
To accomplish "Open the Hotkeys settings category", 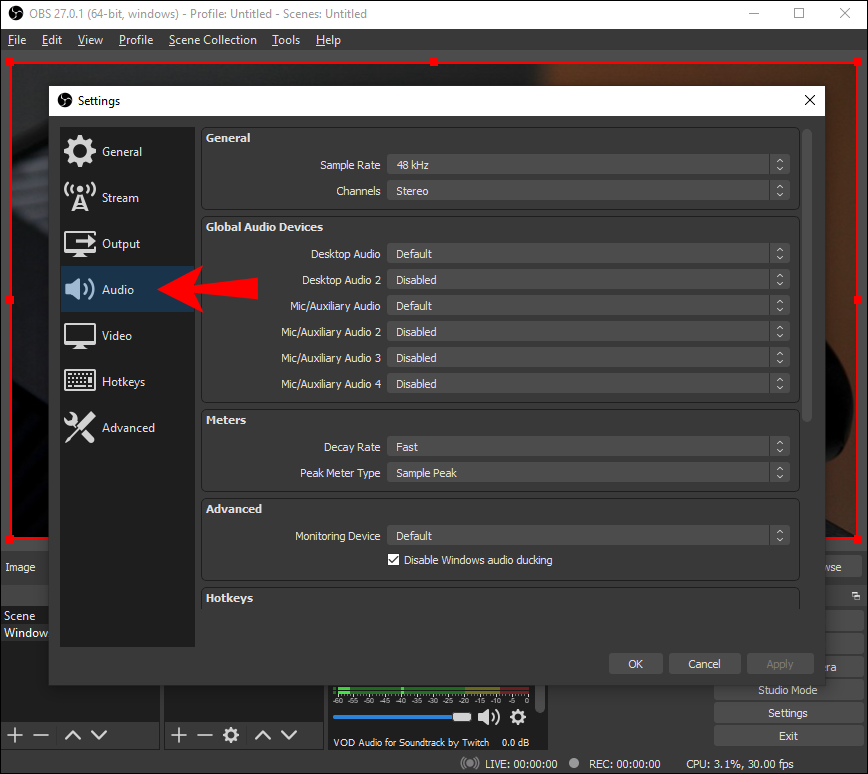I will [127, 381].
